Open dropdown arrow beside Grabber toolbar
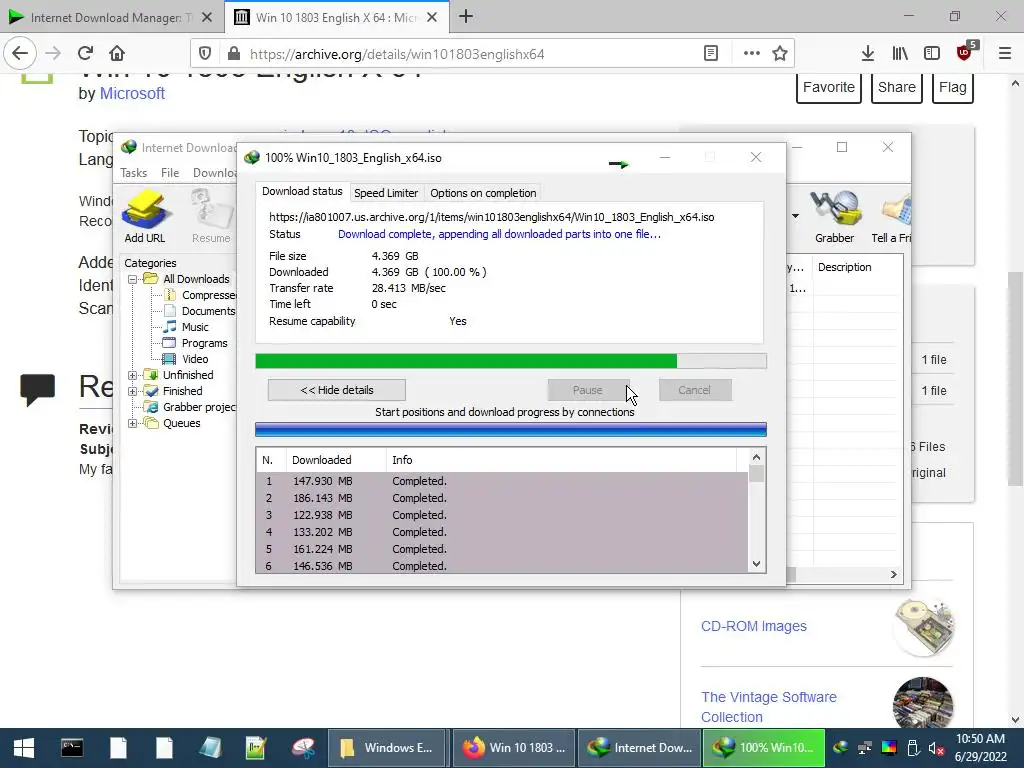Screen dimensions: 1024x768 795,216
